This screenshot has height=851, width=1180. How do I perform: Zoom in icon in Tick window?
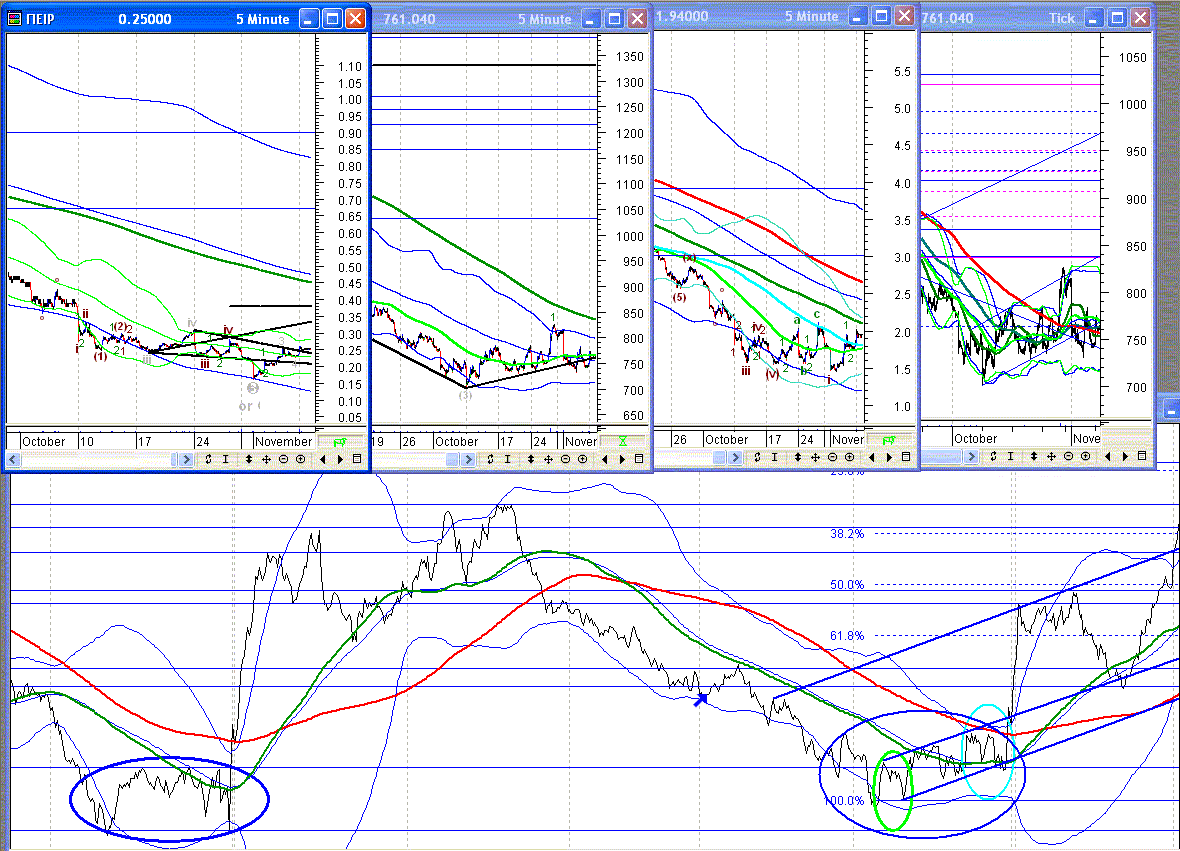tap(1085, 456)
